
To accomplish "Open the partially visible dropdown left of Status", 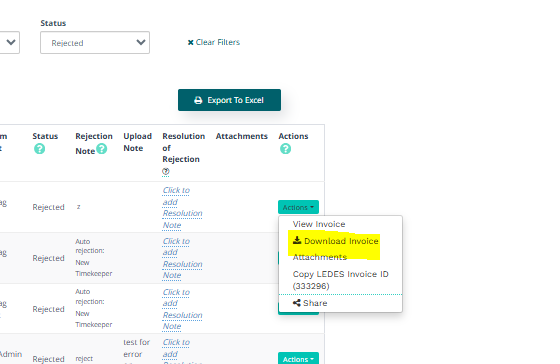I will click(10, 43).
